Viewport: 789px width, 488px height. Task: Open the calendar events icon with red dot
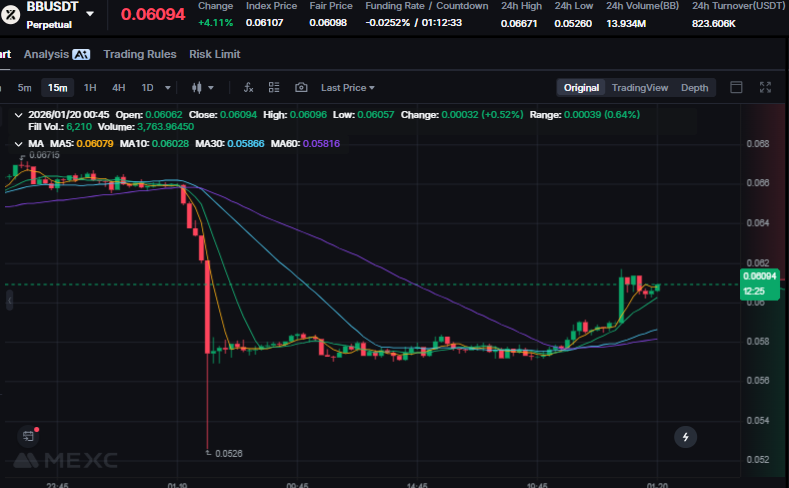click(29, 436)
